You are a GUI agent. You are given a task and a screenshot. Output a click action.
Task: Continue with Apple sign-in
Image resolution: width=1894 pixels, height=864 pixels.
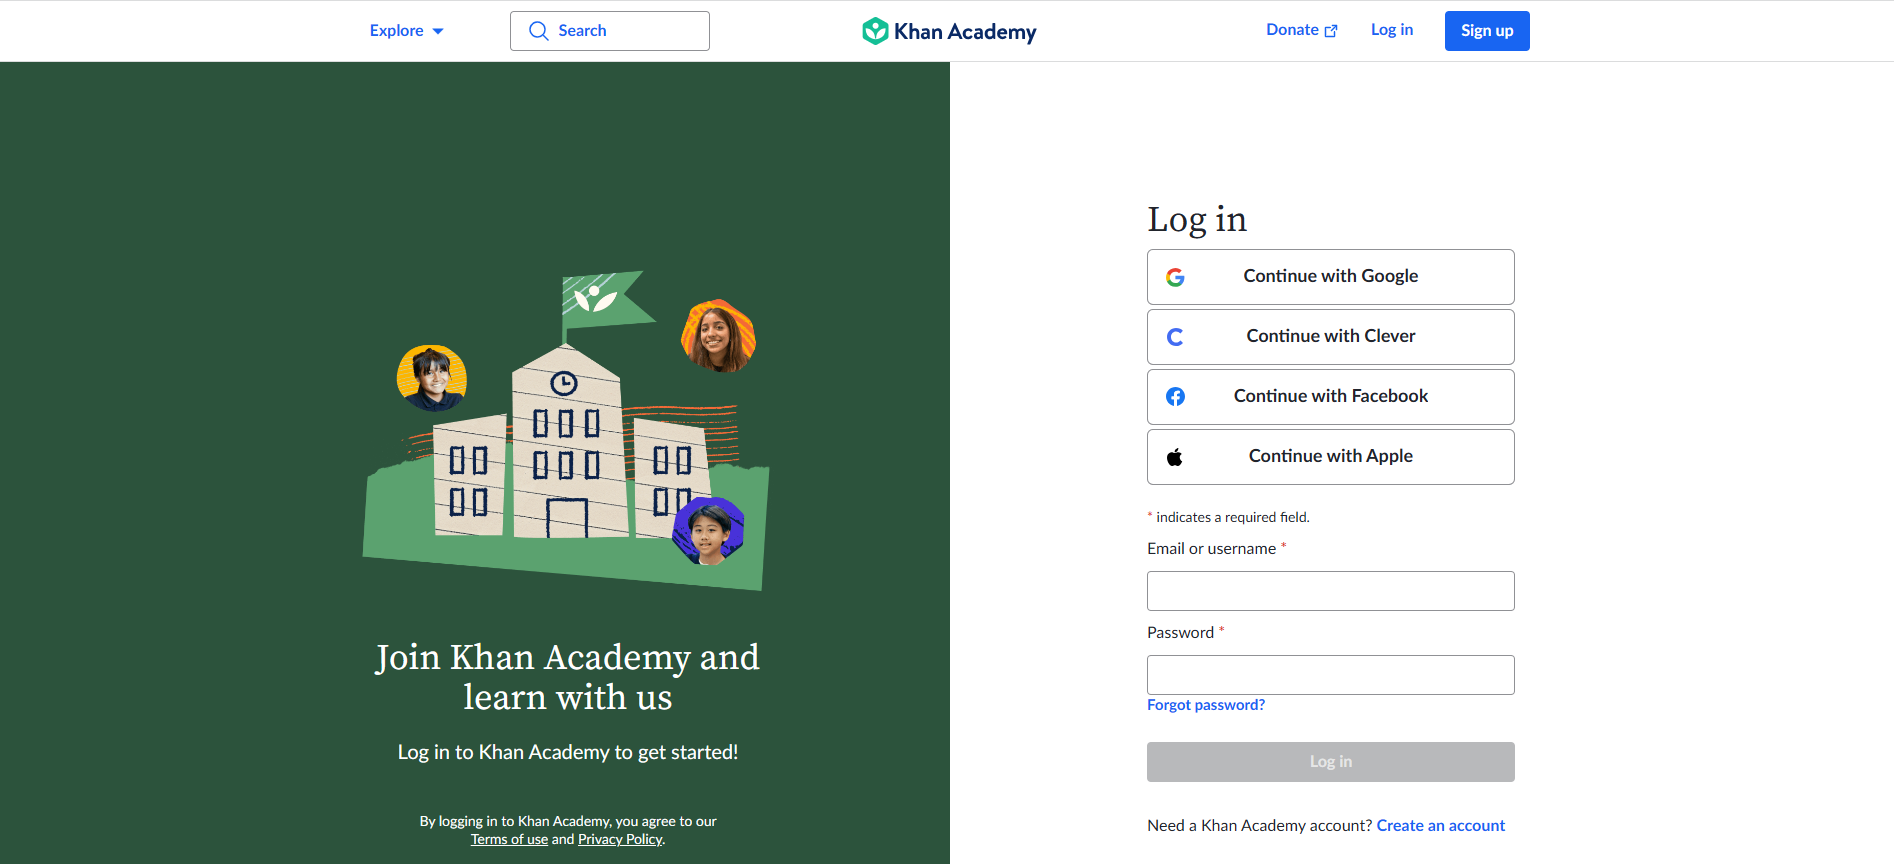(1331, 457)
